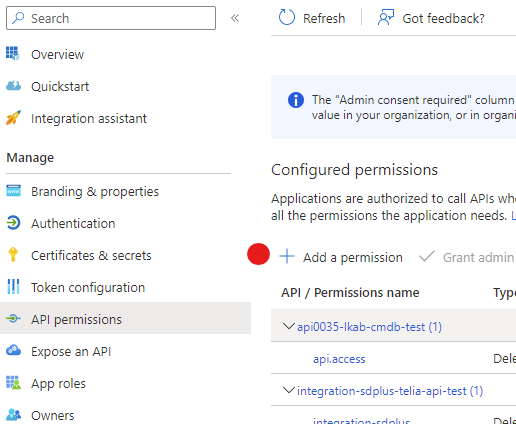The image size is (516, 424).
Task: Click the Certificates key icon
Action: click(x=13, y=255)
